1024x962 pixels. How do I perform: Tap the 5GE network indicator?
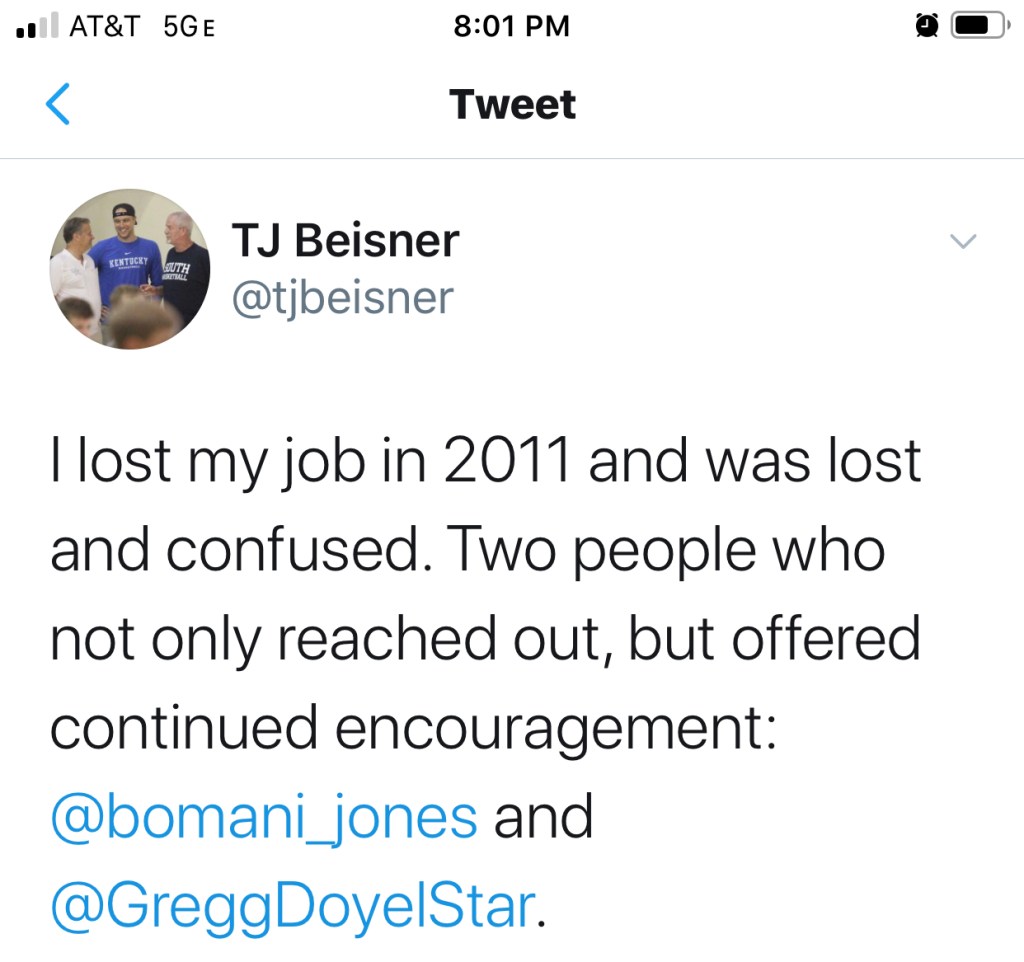click(188, 27)
